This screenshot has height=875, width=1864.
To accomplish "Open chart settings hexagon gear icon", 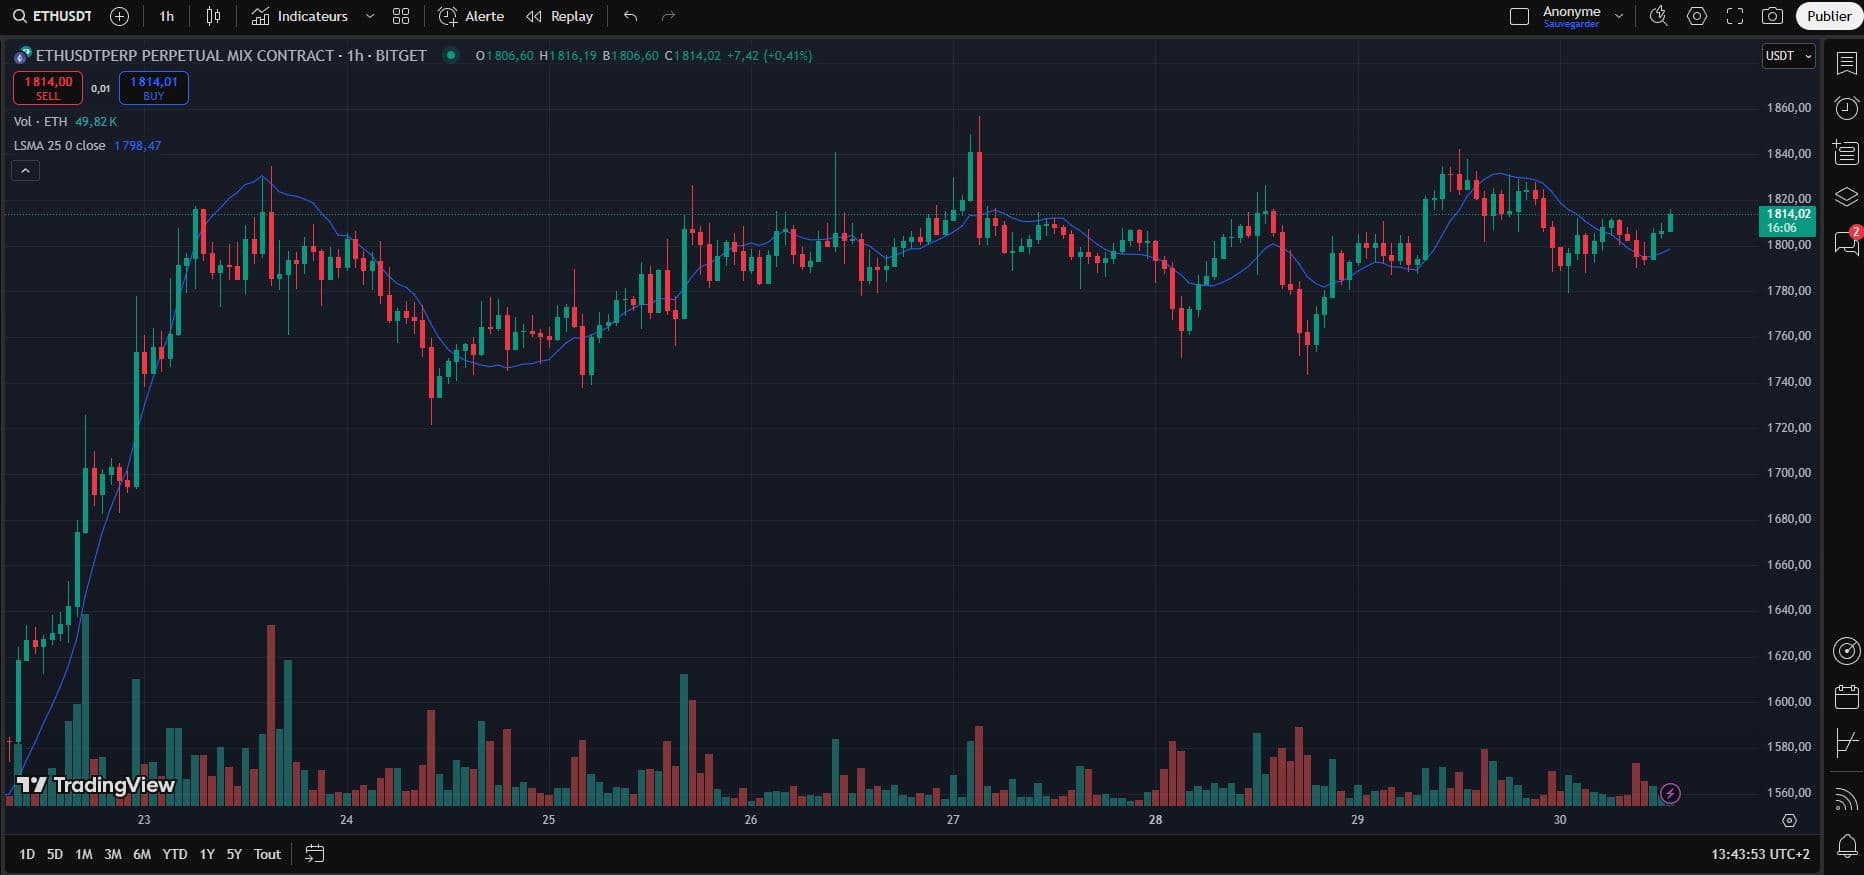I will 1697,16.
